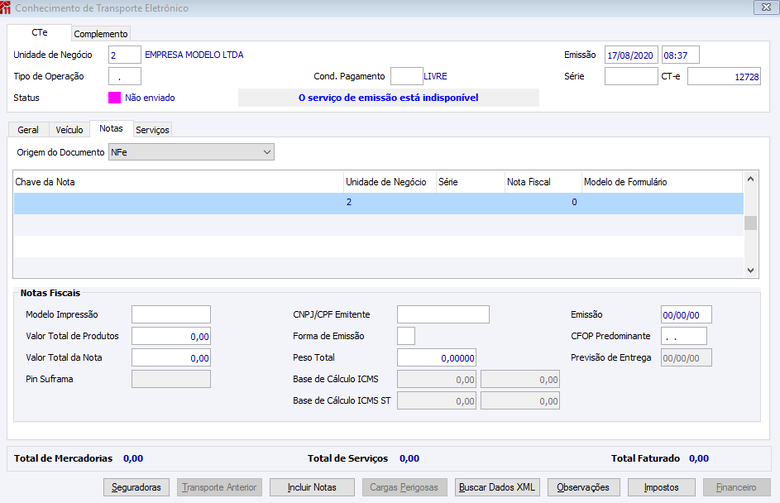Viewport: 780px width, 503px height.
Task: Click the application logo in the title bar
Action: click(5, 7)
